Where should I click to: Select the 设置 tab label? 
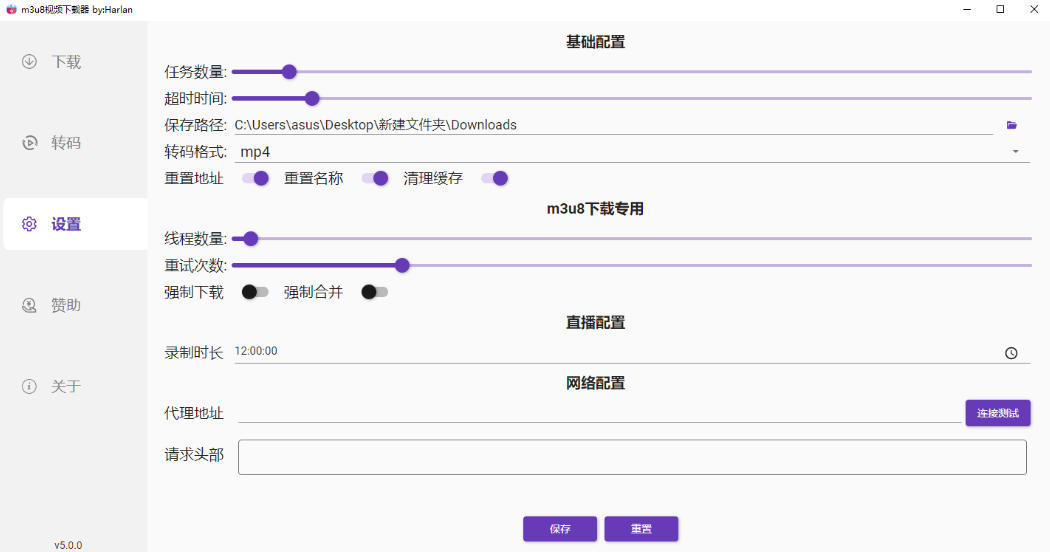coord(66,224)
